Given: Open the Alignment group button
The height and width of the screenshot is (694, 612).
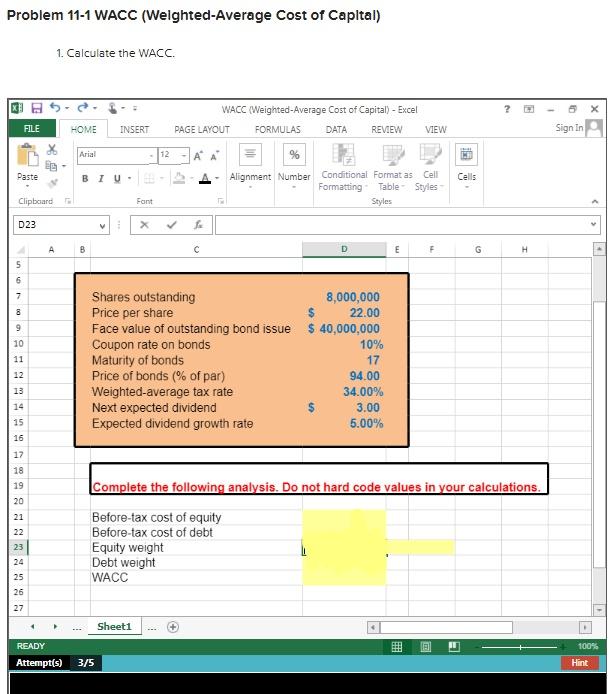Looking at the screenshot, I should point(250,166).
